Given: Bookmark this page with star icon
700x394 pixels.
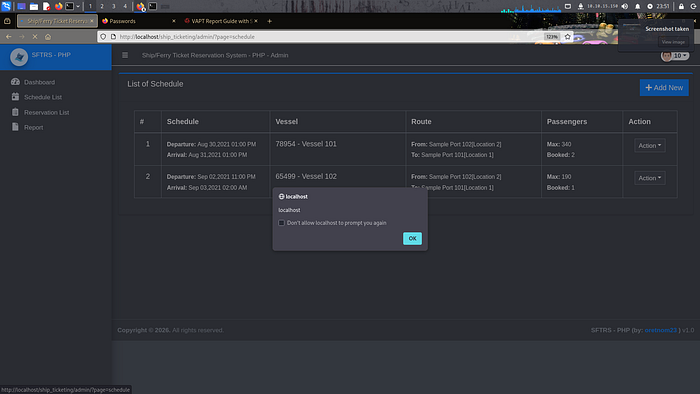Looking at the screenshot, I should click(x=567, y=37).
